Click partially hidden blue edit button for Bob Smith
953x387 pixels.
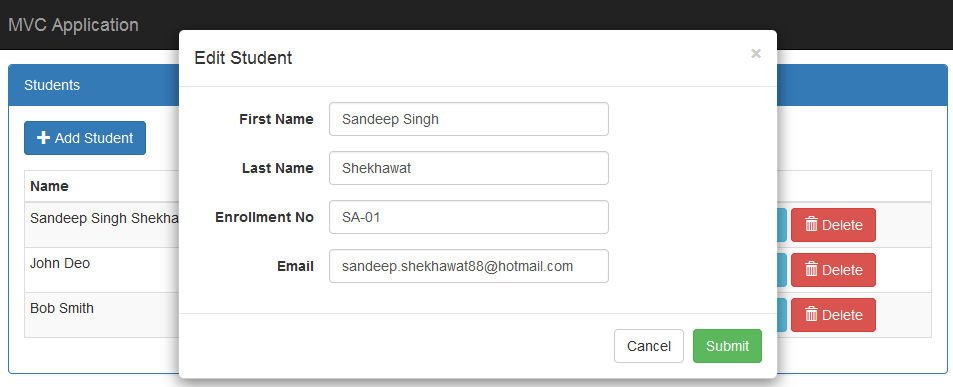coord(782,315)
